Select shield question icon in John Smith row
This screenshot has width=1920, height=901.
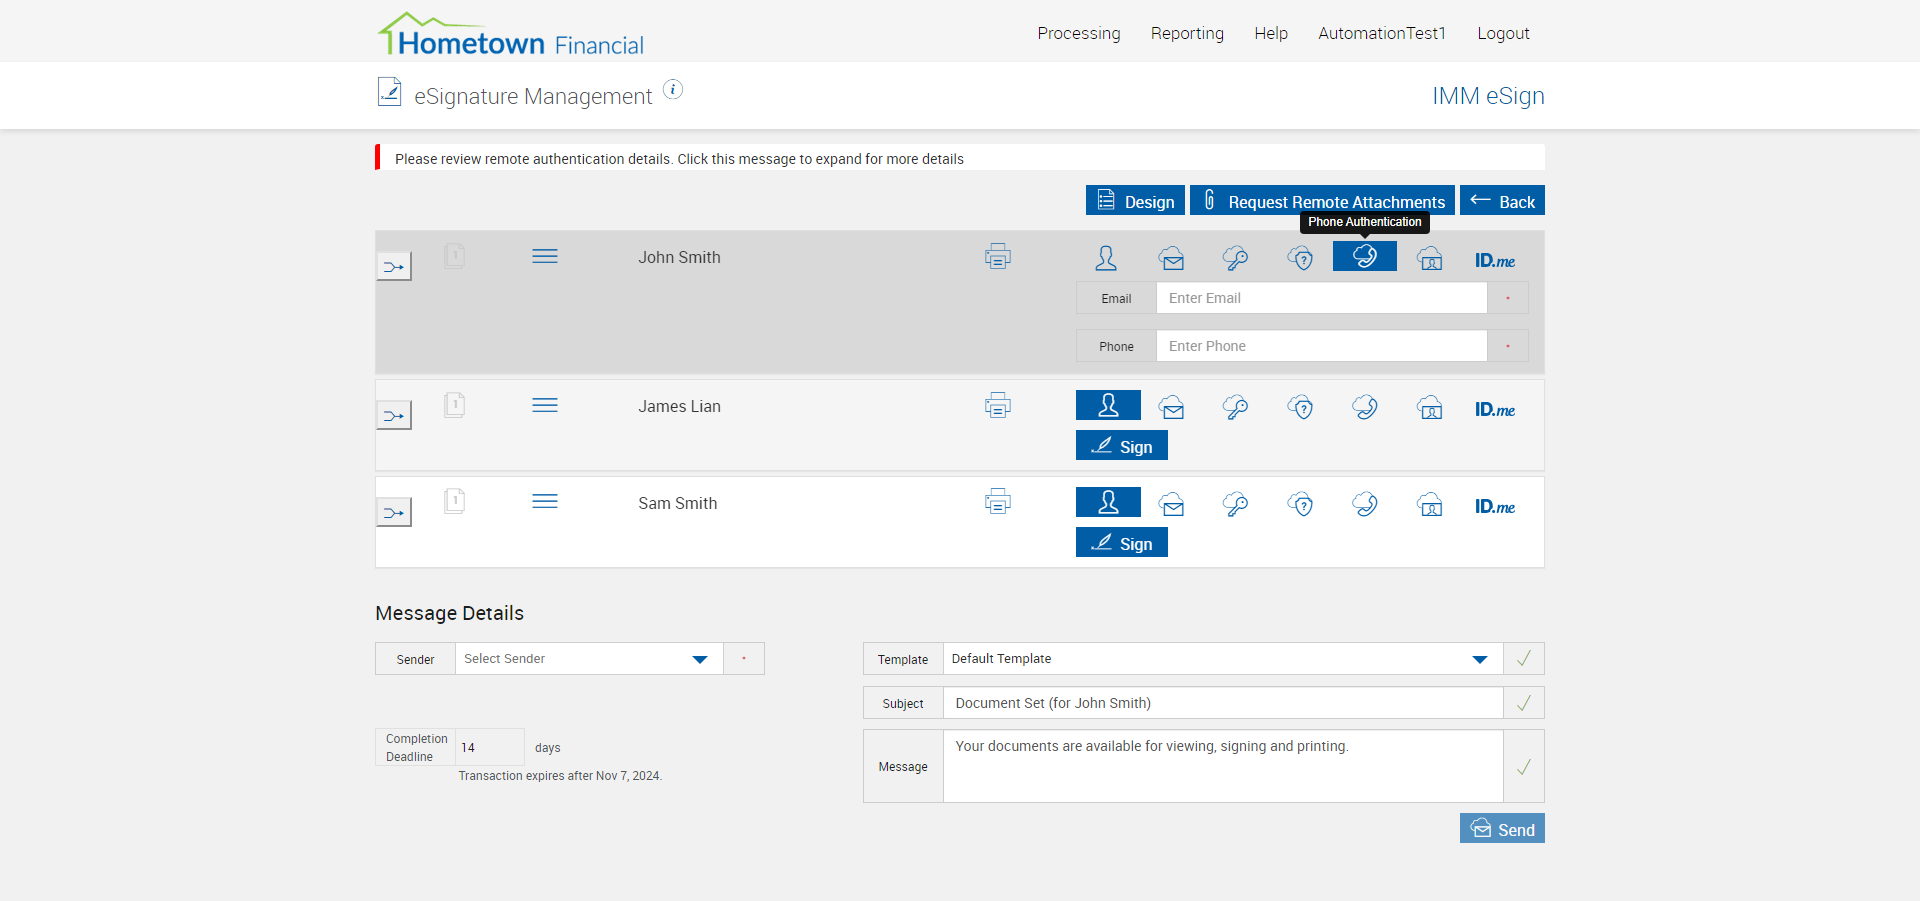1300,259
